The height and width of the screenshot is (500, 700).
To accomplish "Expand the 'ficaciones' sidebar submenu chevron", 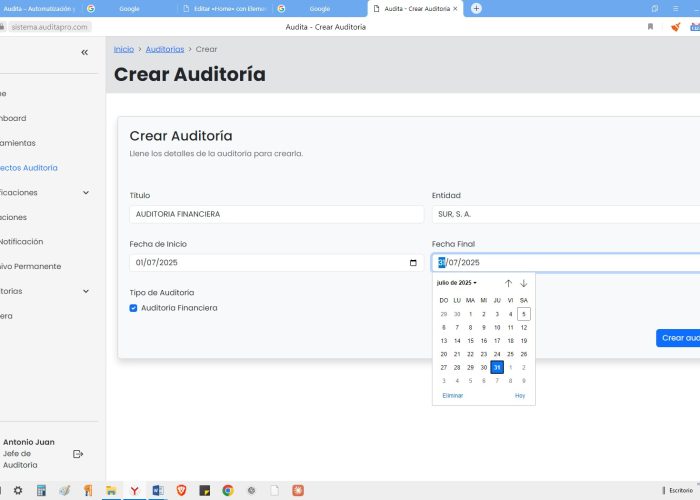I will point(86,193).
